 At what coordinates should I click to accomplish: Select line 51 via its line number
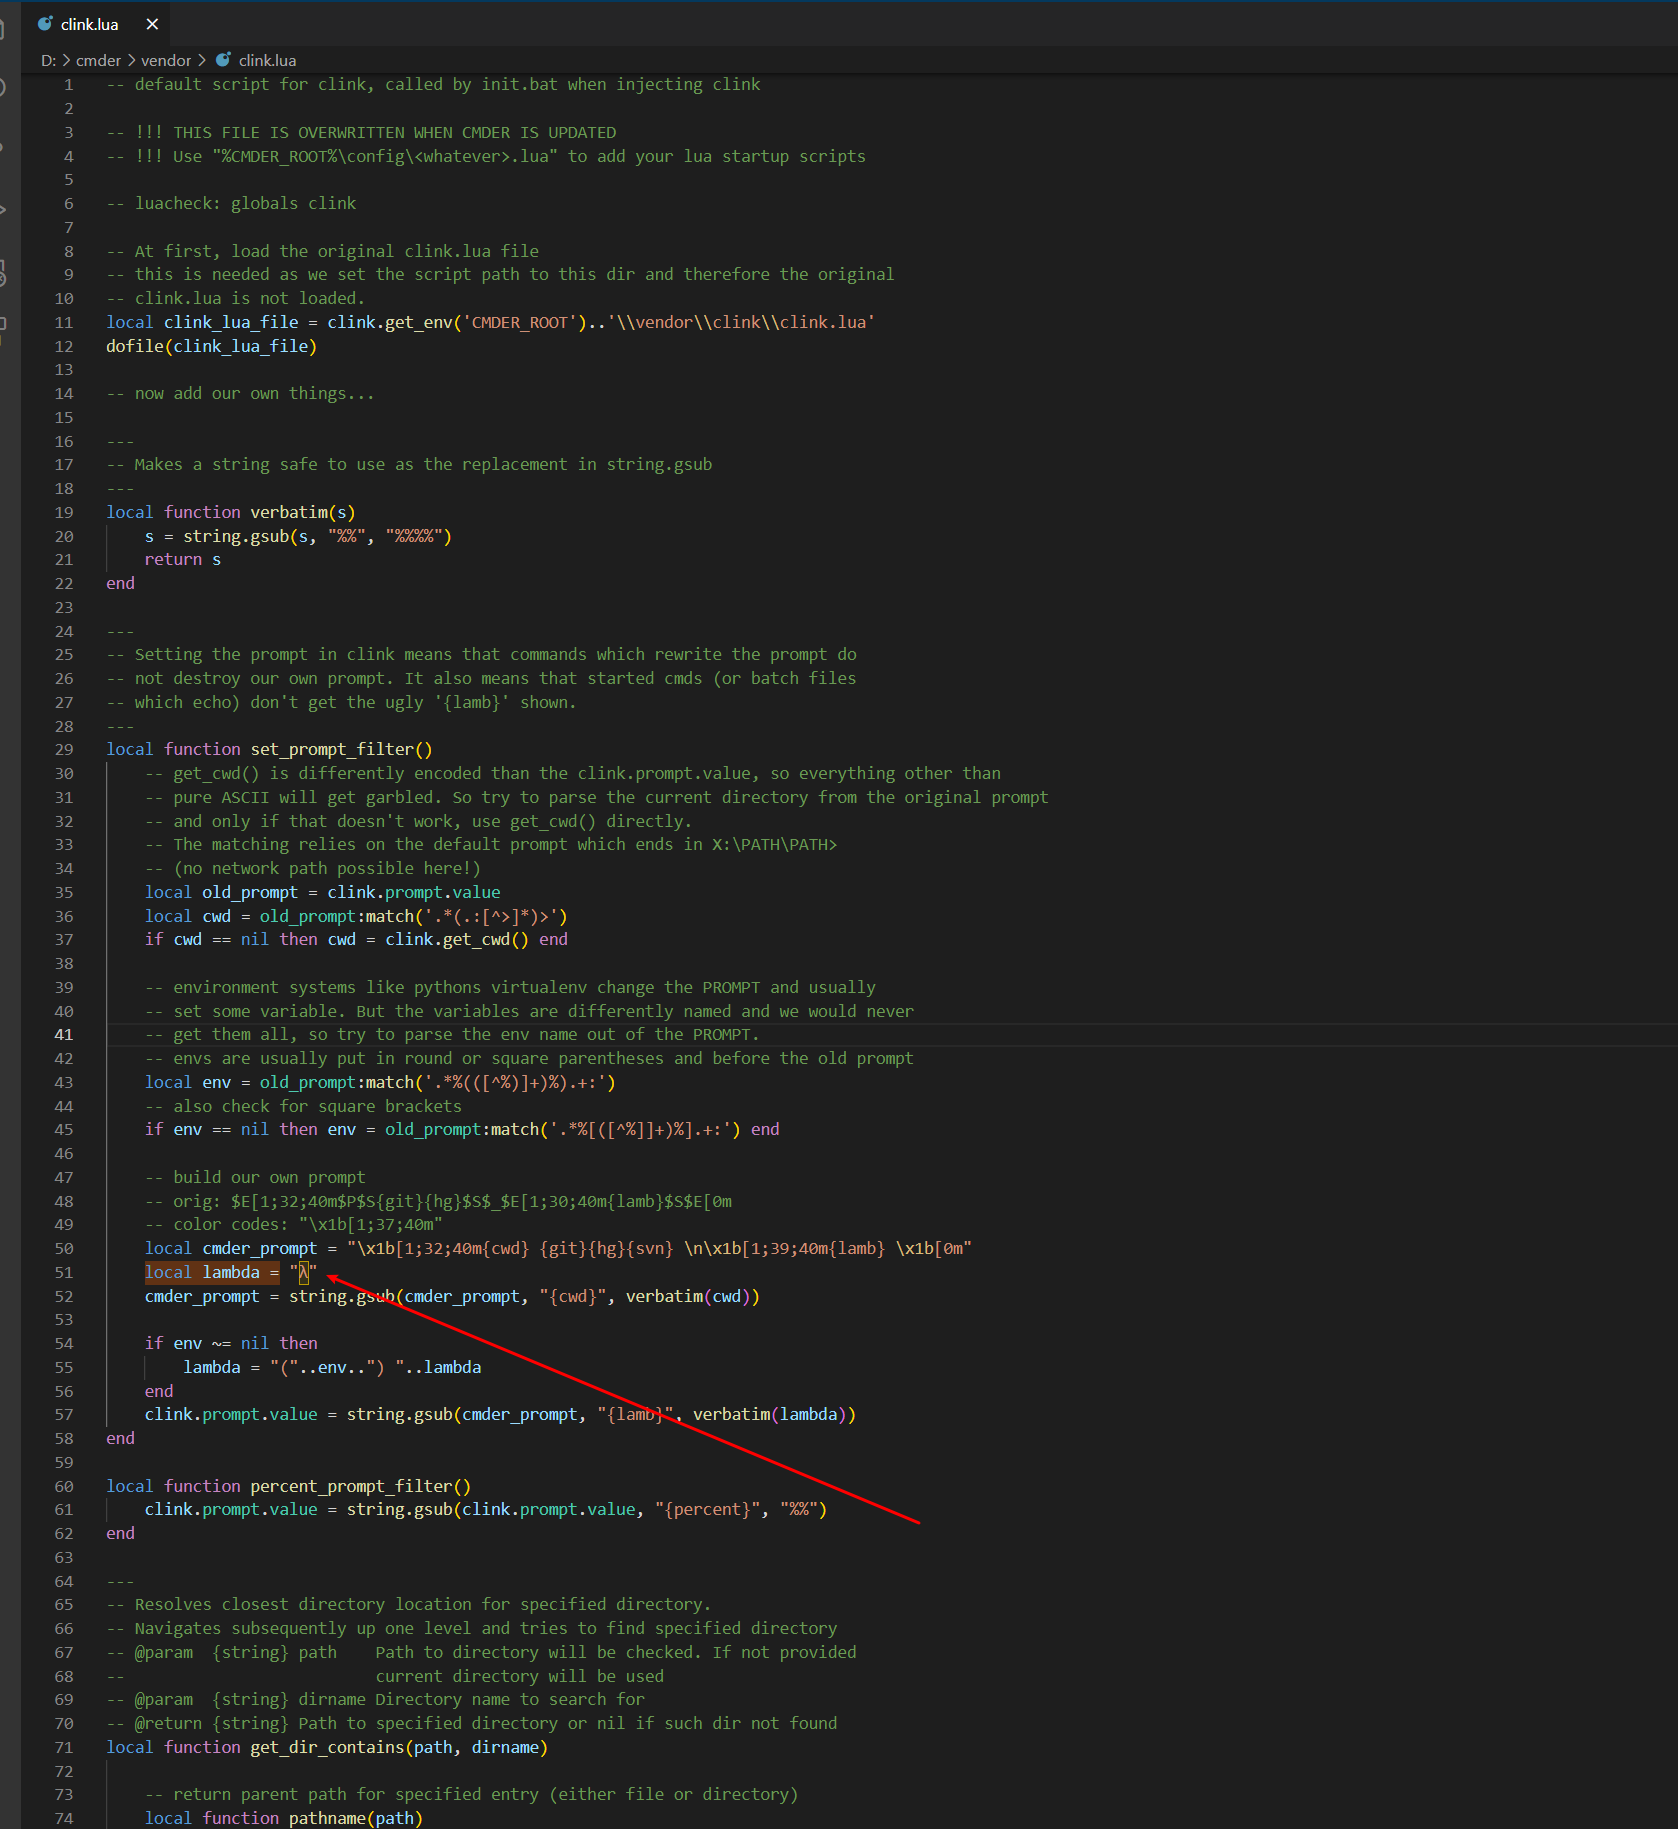tap(64, 1273)
